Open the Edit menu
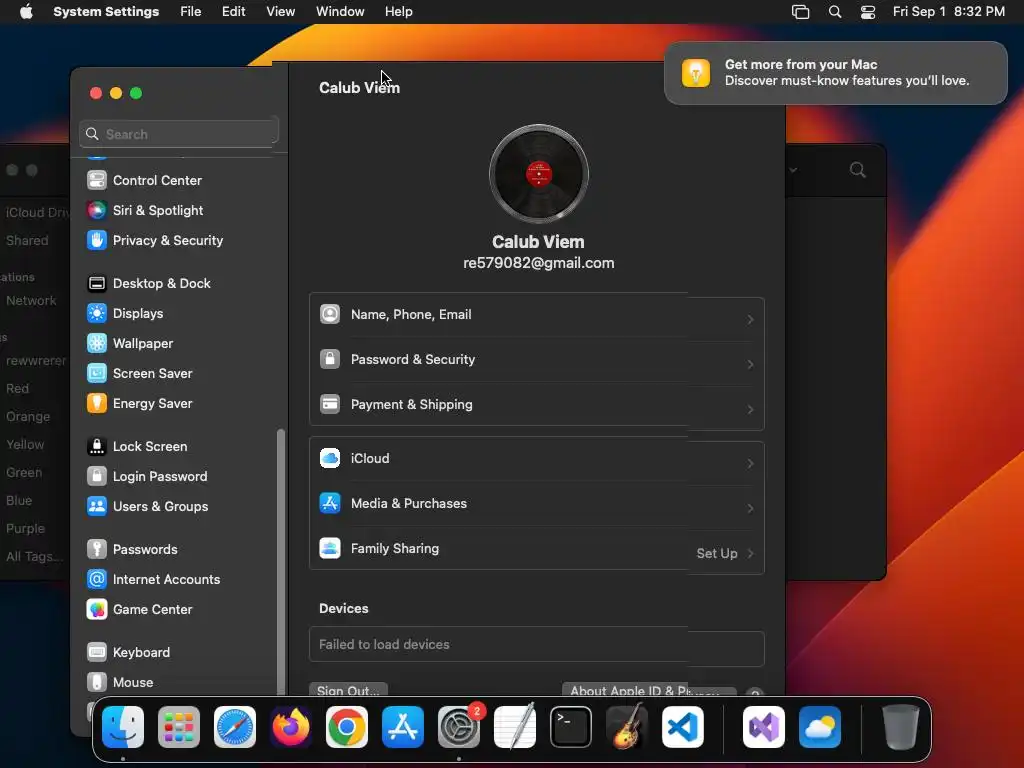The image size is (1024, 768). click(233, 12)
